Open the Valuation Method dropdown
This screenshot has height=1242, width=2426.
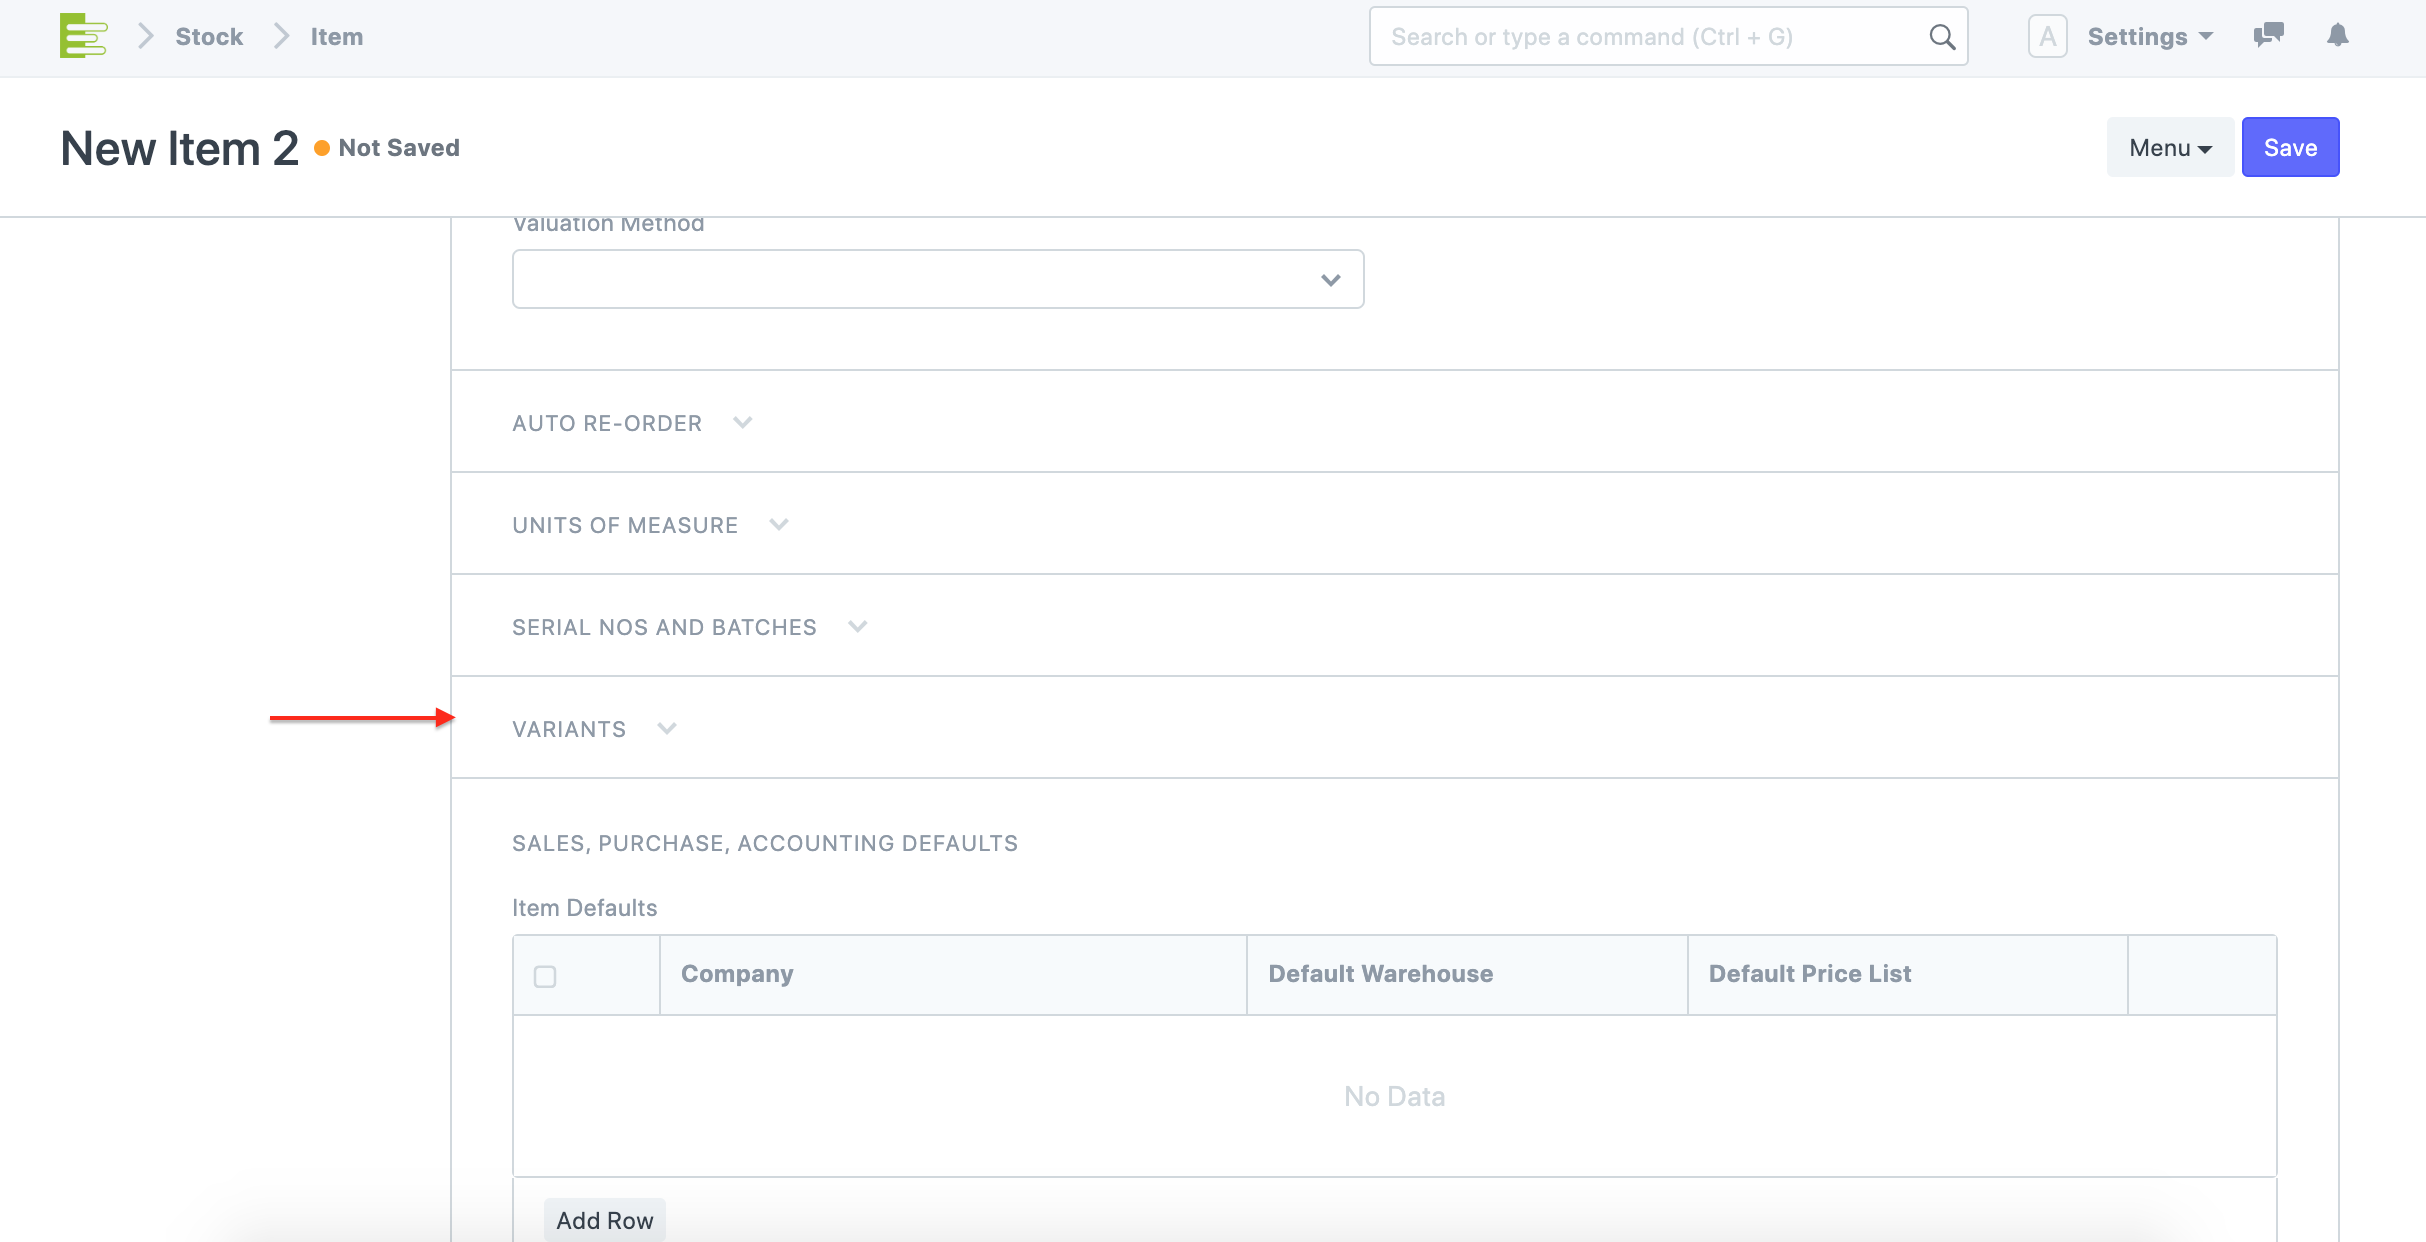(937, 280)
